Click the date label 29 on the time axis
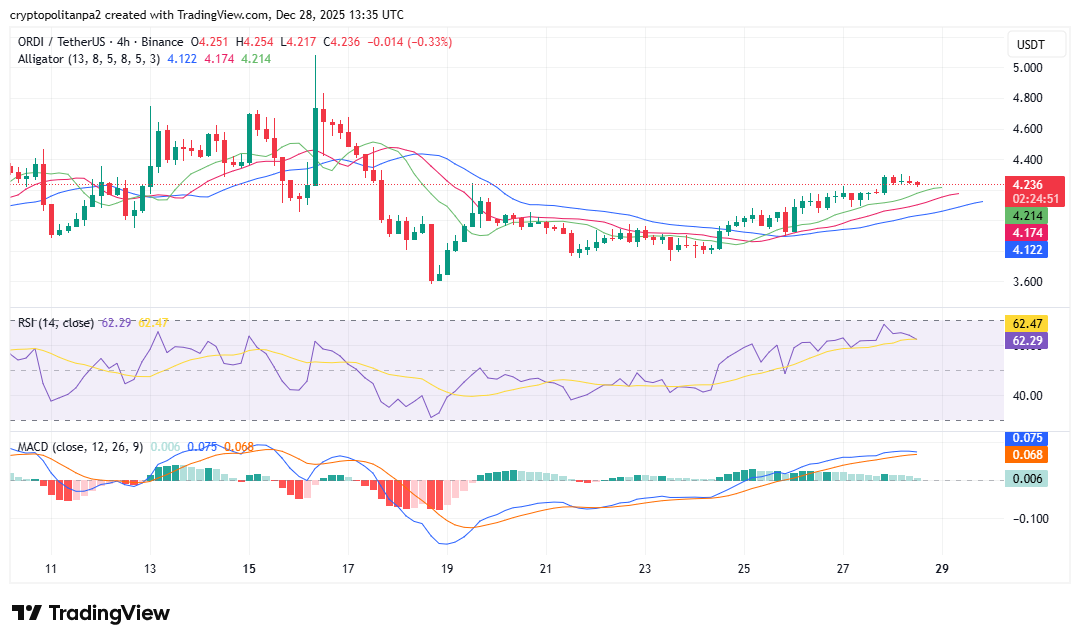Image resolution: width=1080 pixels, height=643 pixels. (x=940, y=568)
